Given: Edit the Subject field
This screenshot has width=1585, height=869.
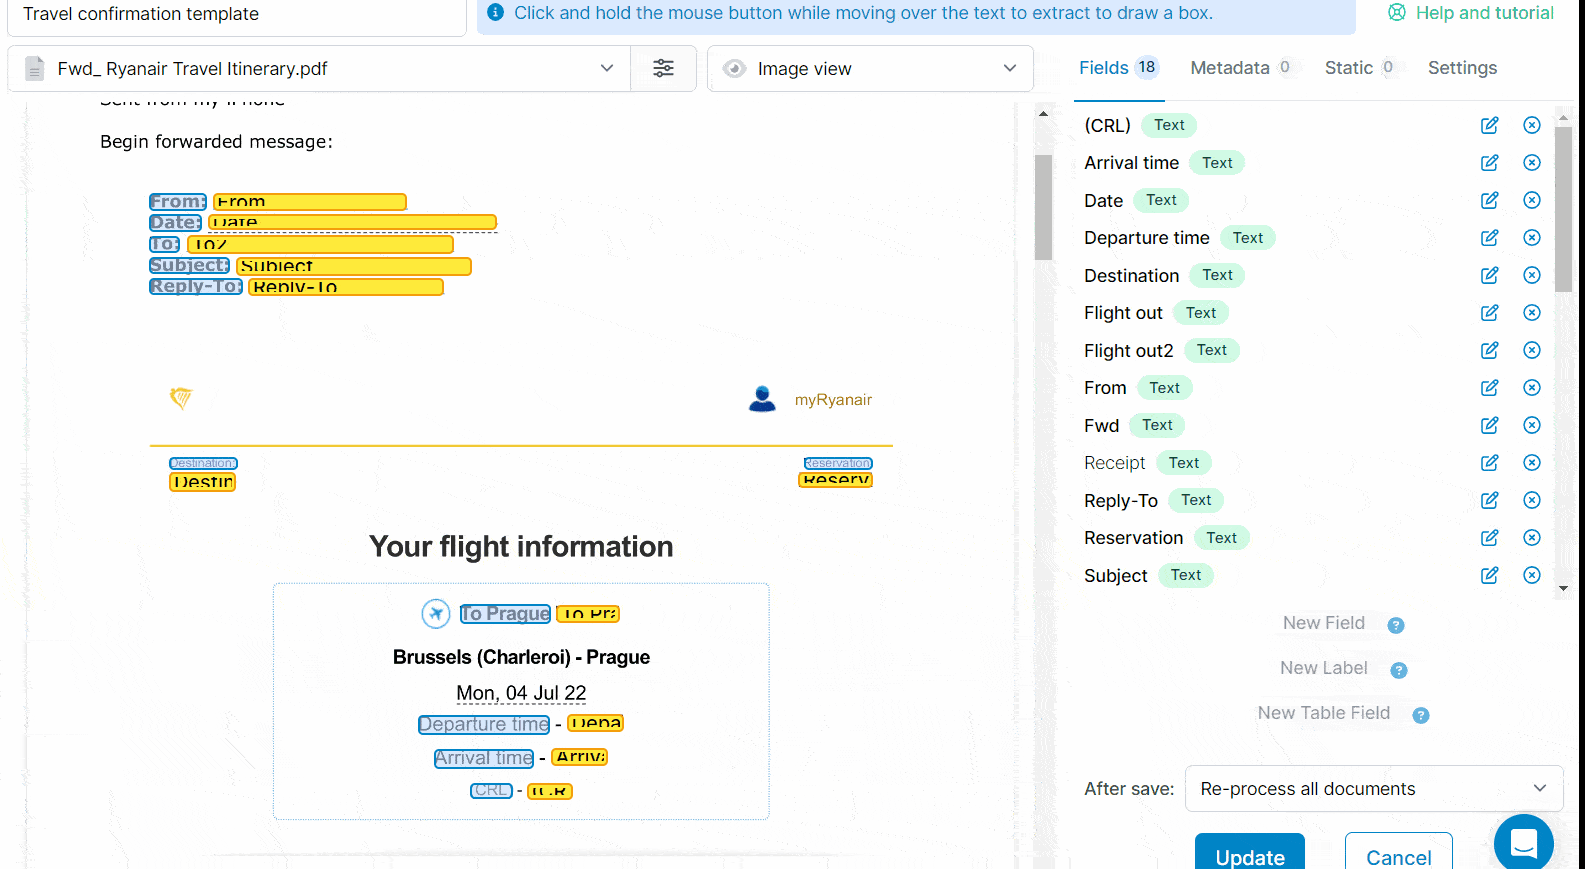Looking at the screenshot, I should [1489, 575].
